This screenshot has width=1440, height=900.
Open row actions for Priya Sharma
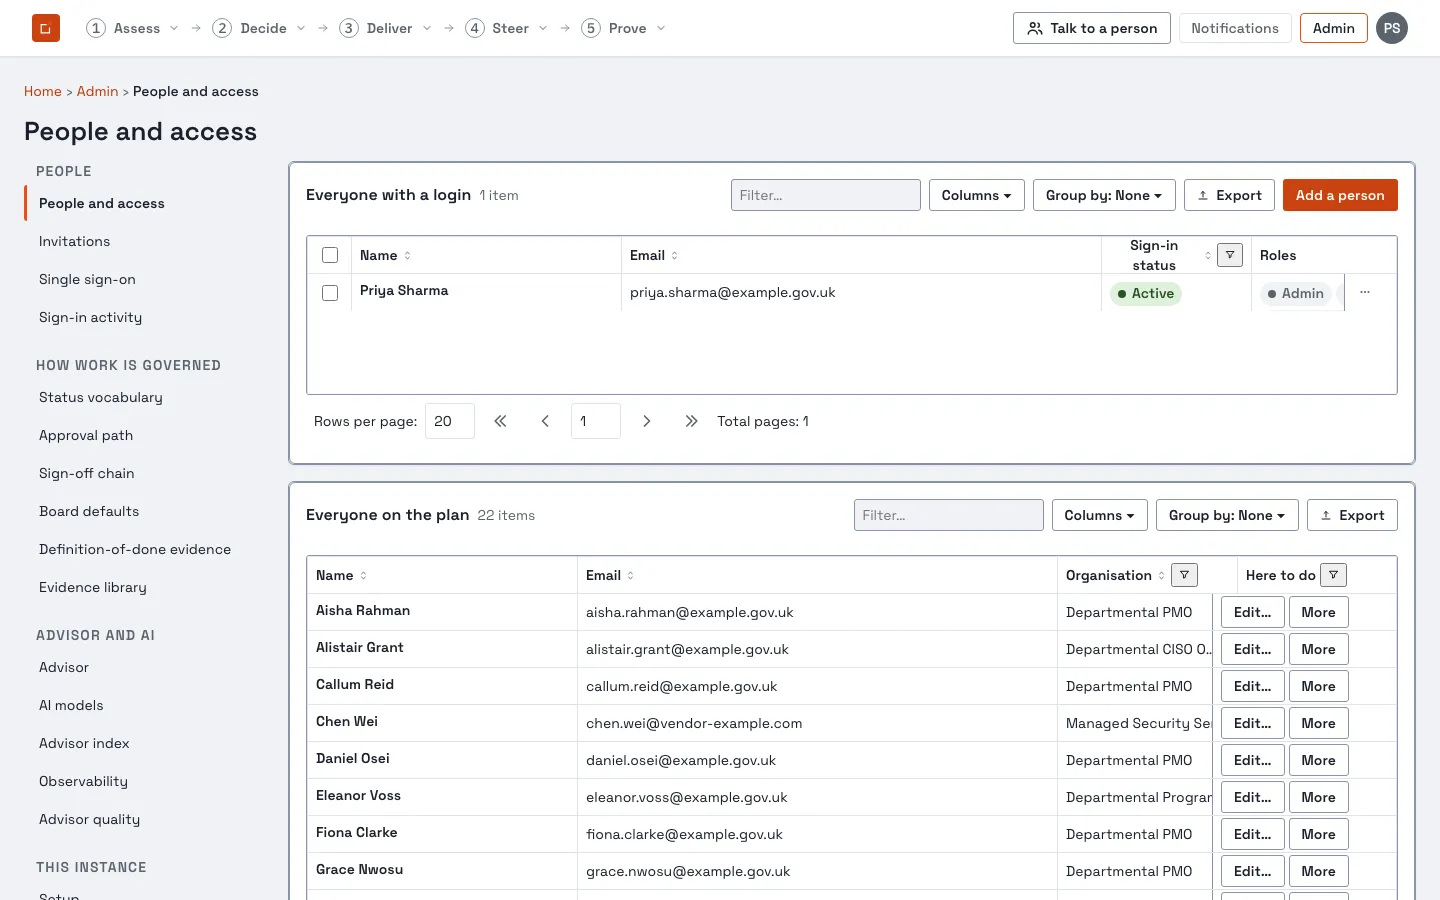click(x=1365, y=292)
